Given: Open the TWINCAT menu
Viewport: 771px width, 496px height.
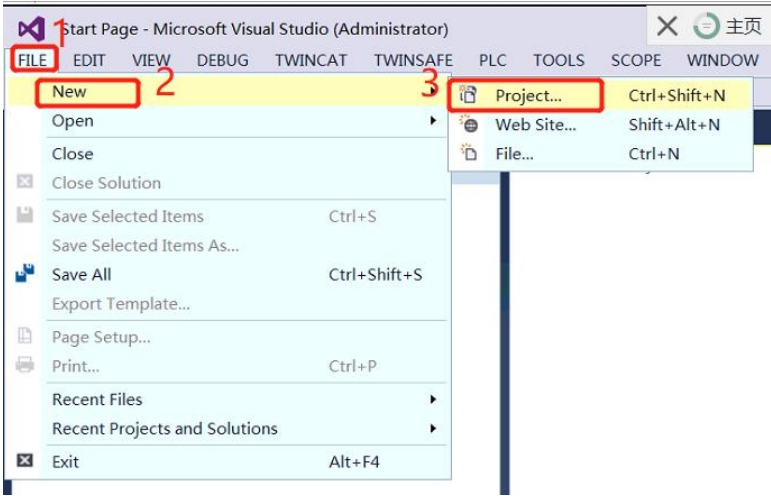Looking at the screenshot, I should click(311, 60).
